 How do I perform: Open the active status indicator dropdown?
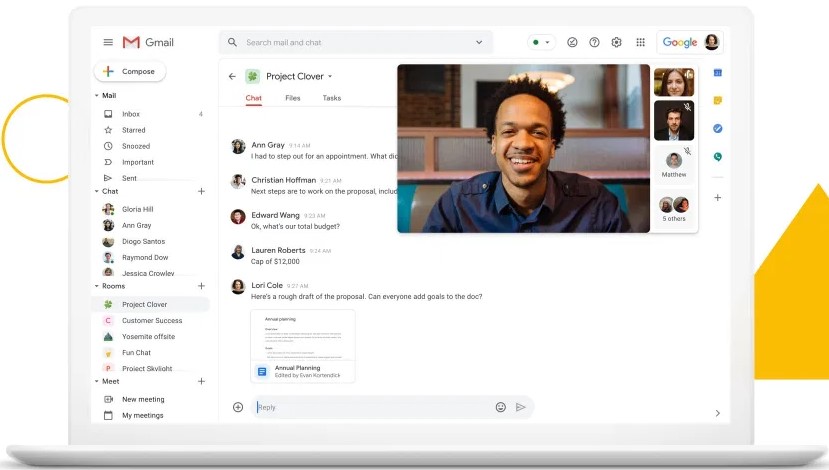click(541, 42)
